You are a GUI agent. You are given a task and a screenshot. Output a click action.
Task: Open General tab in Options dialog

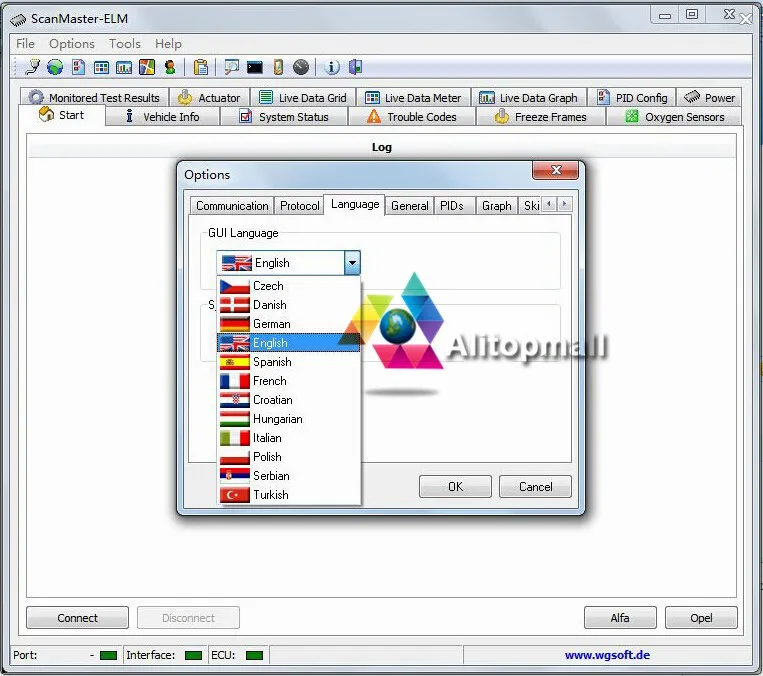click(x=409, y=206)
